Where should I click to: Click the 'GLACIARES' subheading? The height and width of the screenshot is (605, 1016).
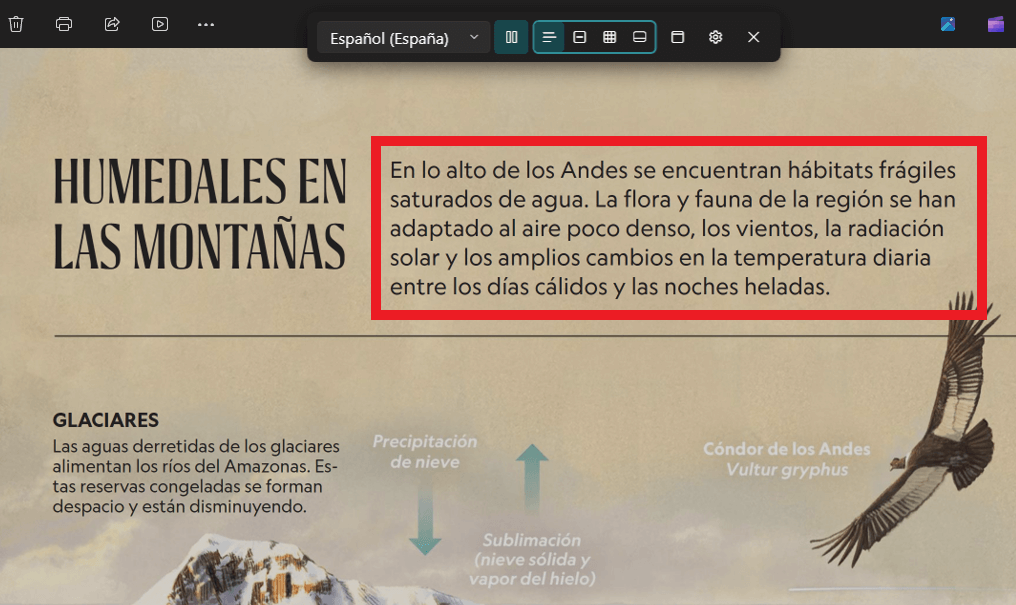coord(106,420)
